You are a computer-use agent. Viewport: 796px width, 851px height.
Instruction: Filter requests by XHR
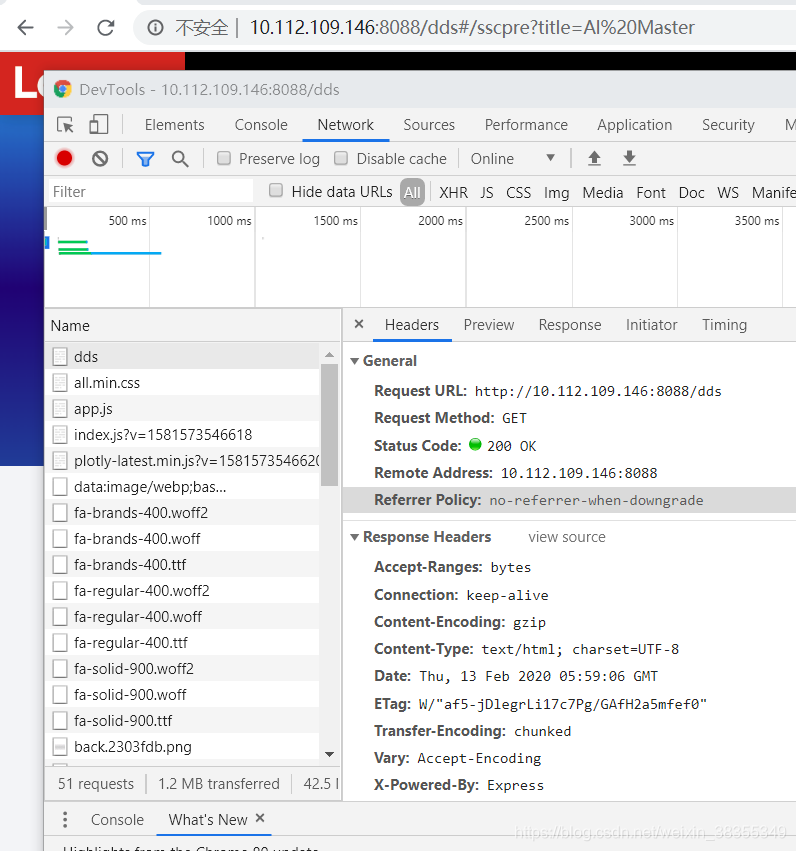454,193
